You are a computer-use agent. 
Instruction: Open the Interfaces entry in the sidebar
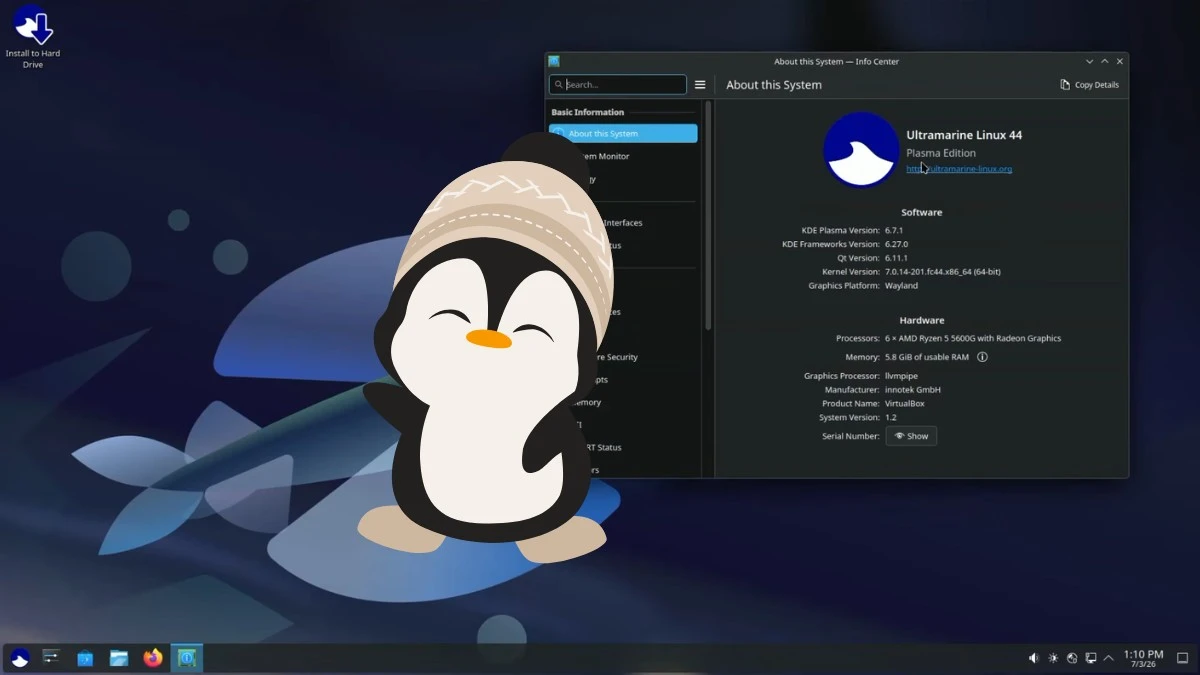tap(623, 223)
